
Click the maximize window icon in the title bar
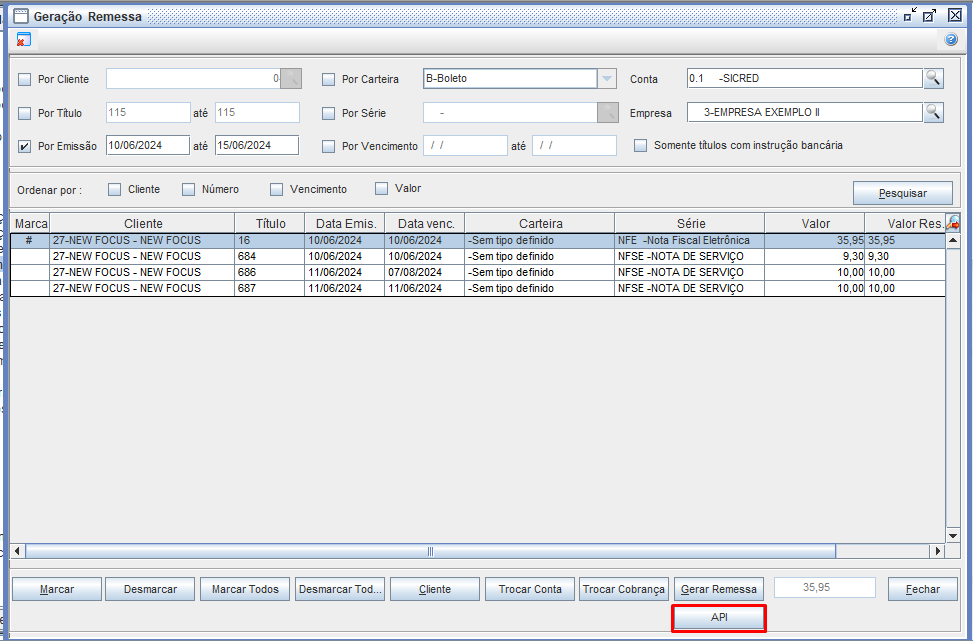point(930,16)
